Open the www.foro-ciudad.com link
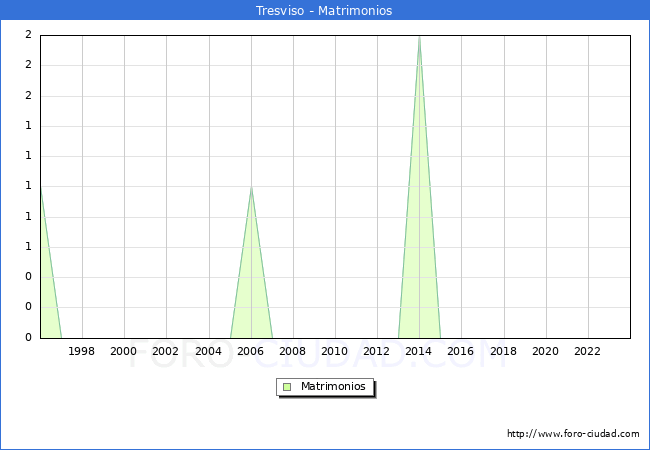650x450 pixels. [573, 434]
